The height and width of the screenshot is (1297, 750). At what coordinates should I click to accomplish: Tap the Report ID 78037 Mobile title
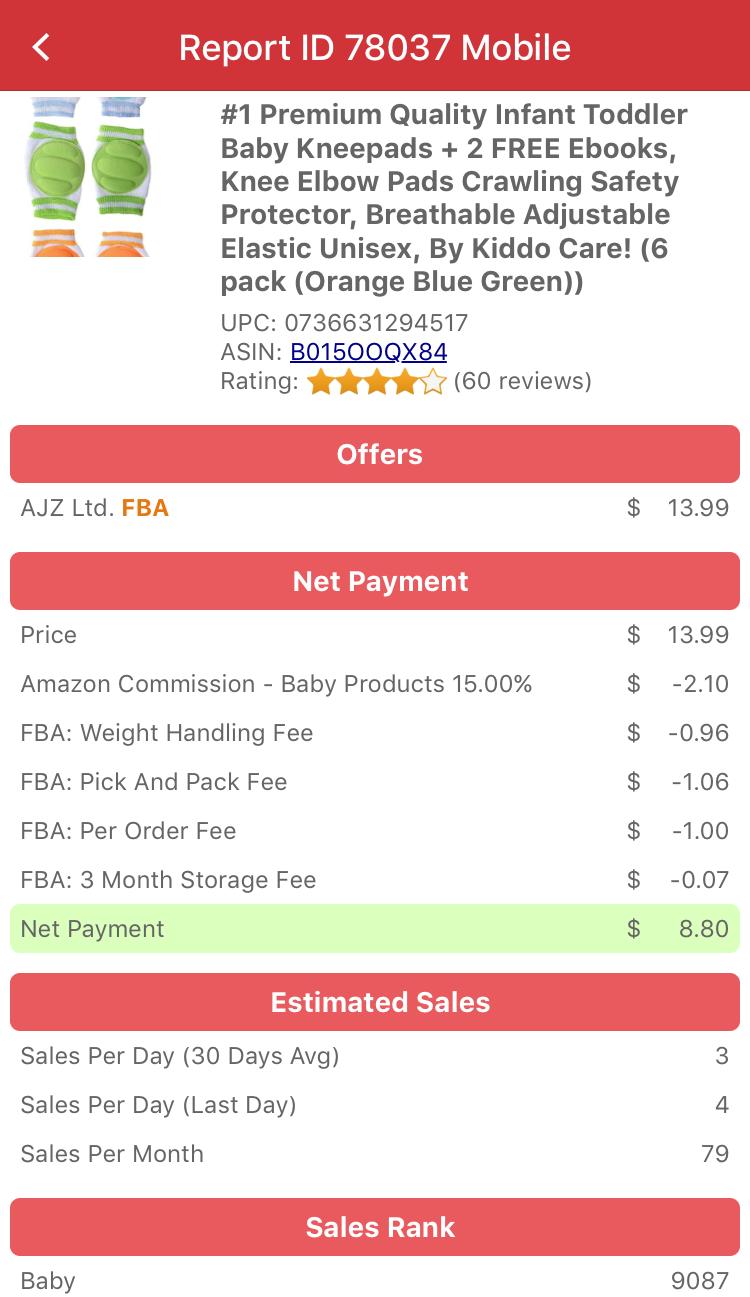375,47
